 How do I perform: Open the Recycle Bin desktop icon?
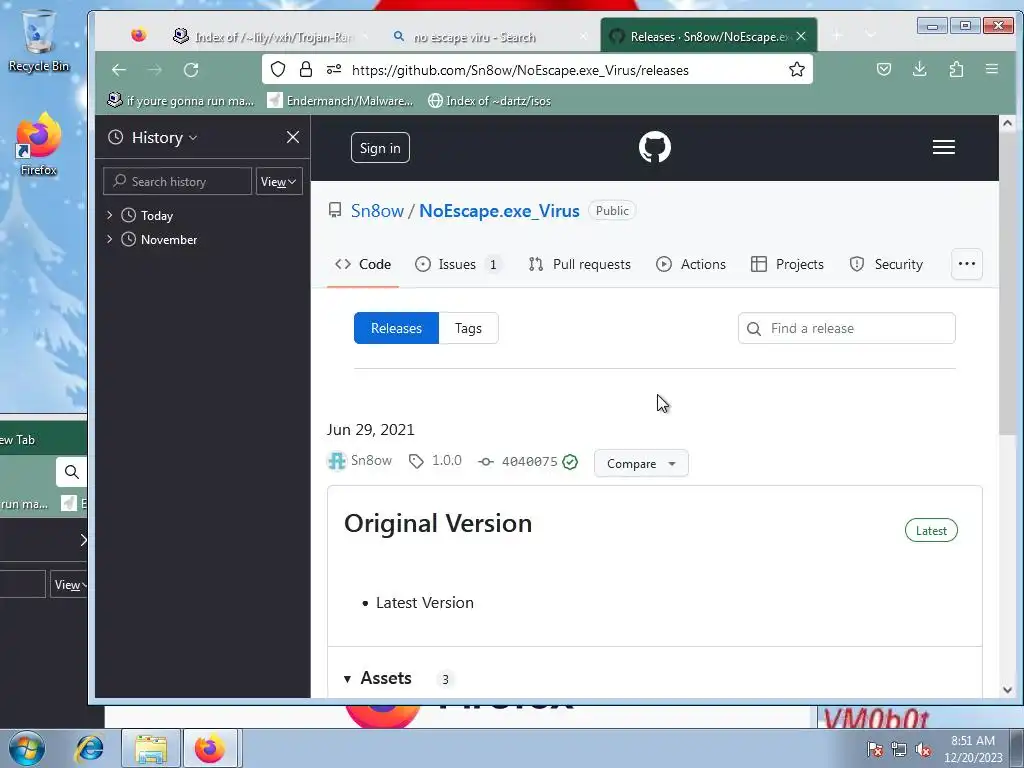coord(39,40)
